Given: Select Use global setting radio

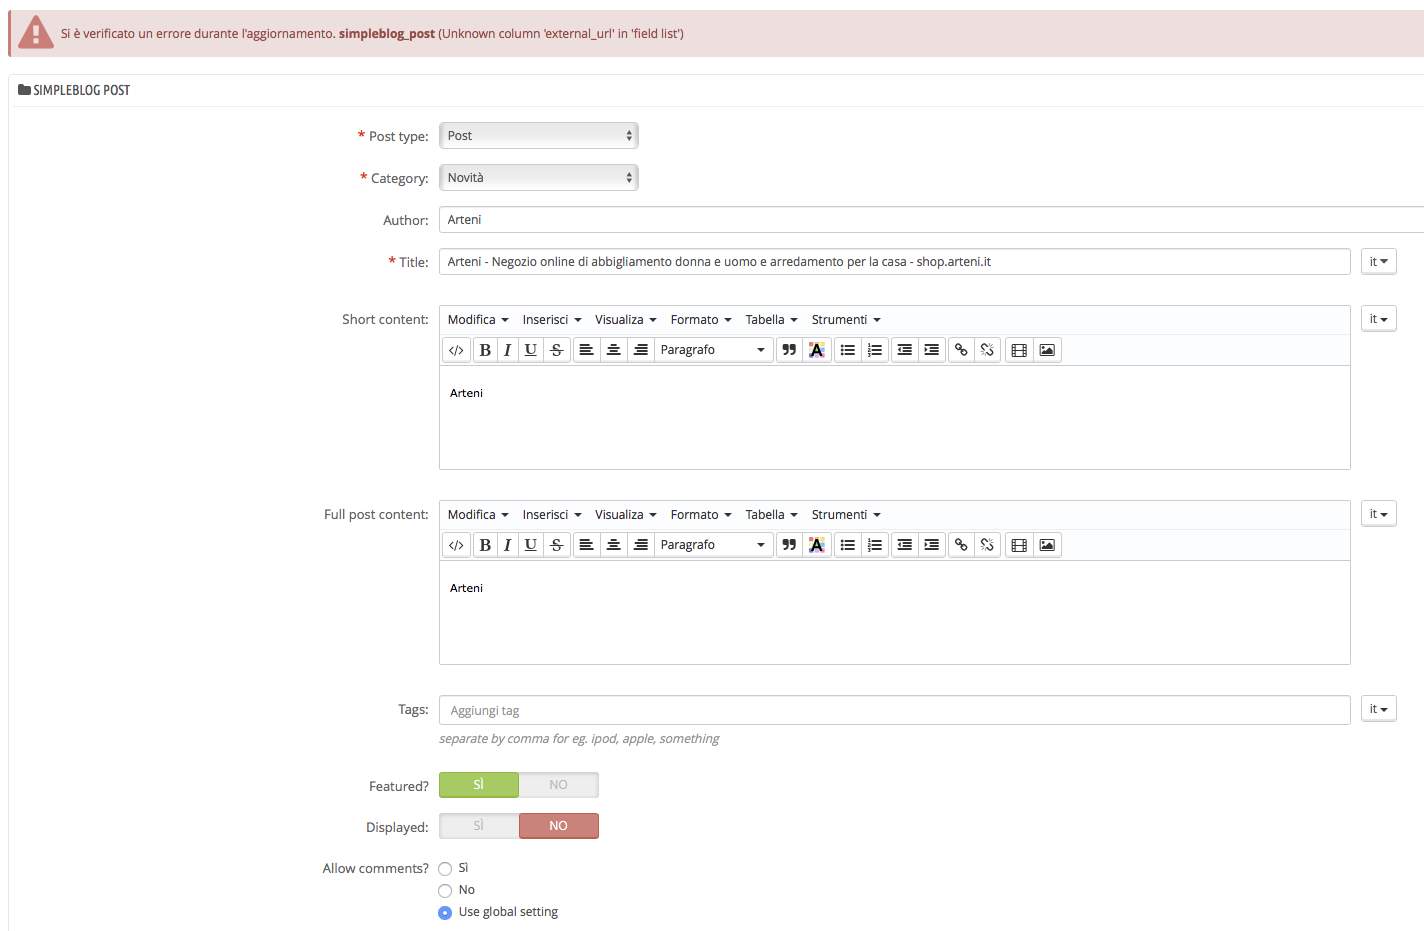Looking at the screenshot, I should tap(445, 913).
